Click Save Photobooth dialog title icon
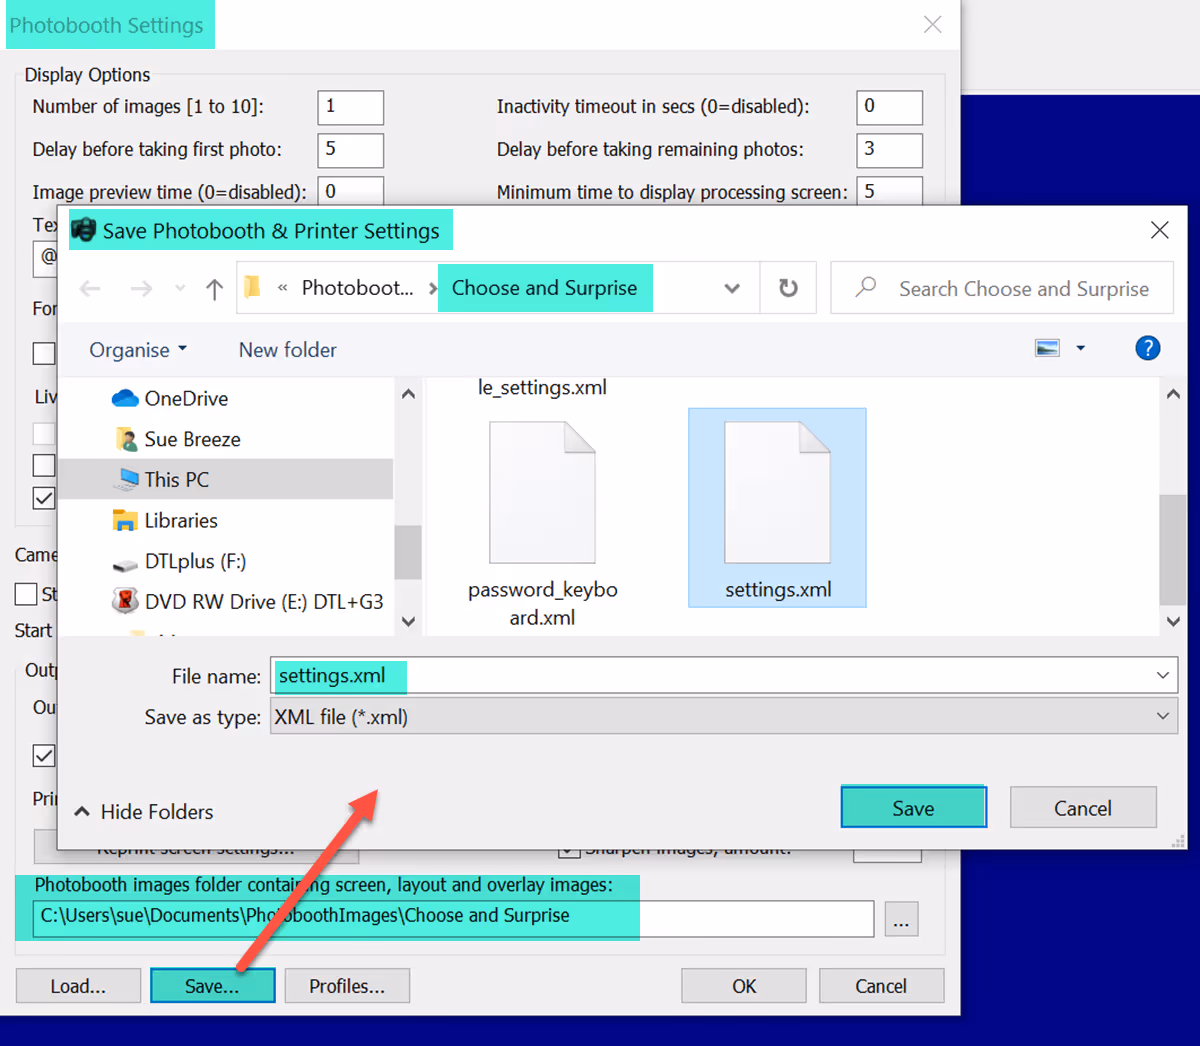 tap(83, 230)
